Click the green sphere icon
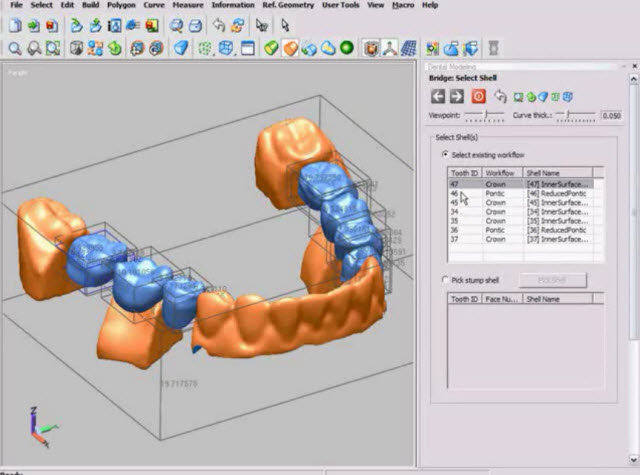Screen dimensions: 640x475 point(347,48)
